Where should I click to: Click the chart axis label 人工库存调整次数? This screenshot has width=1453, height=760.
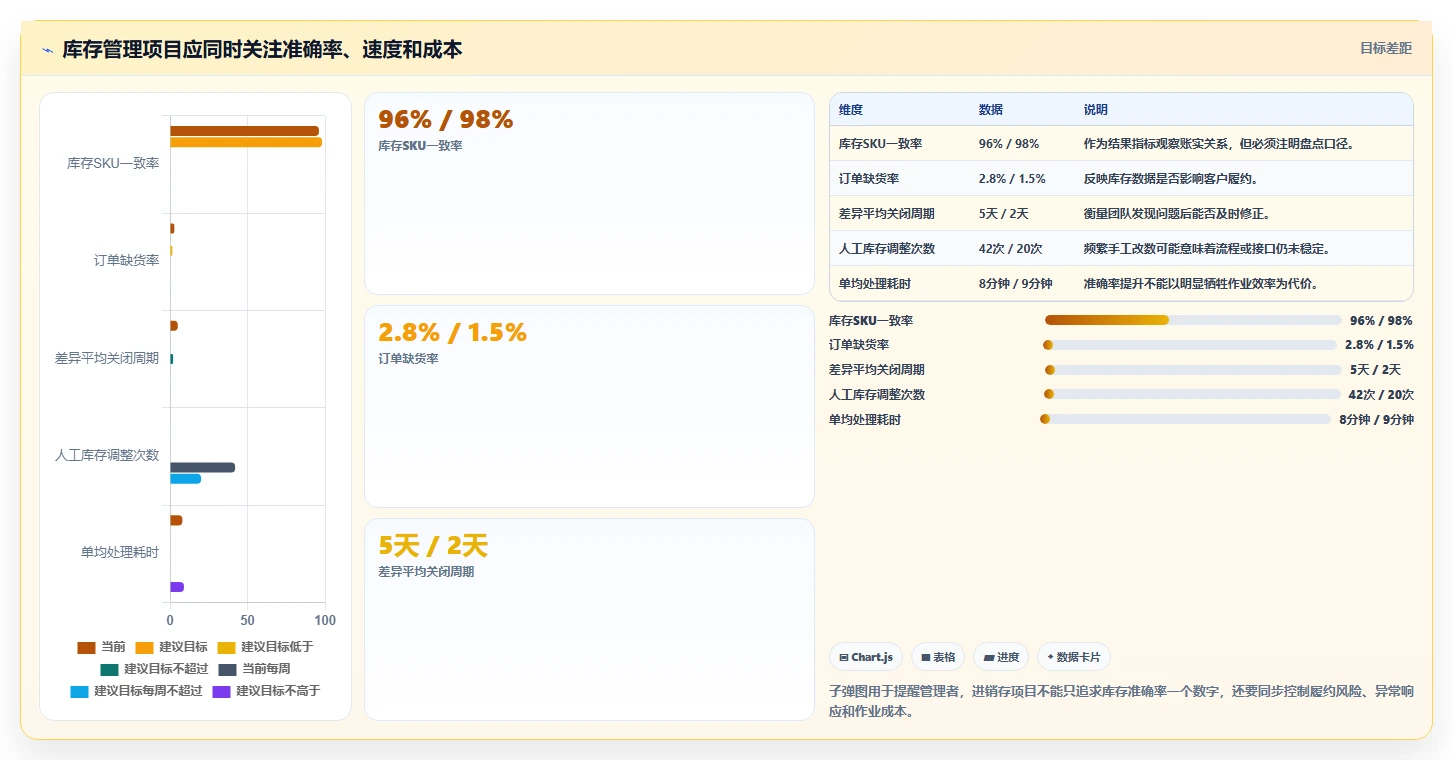coord(107,455)
